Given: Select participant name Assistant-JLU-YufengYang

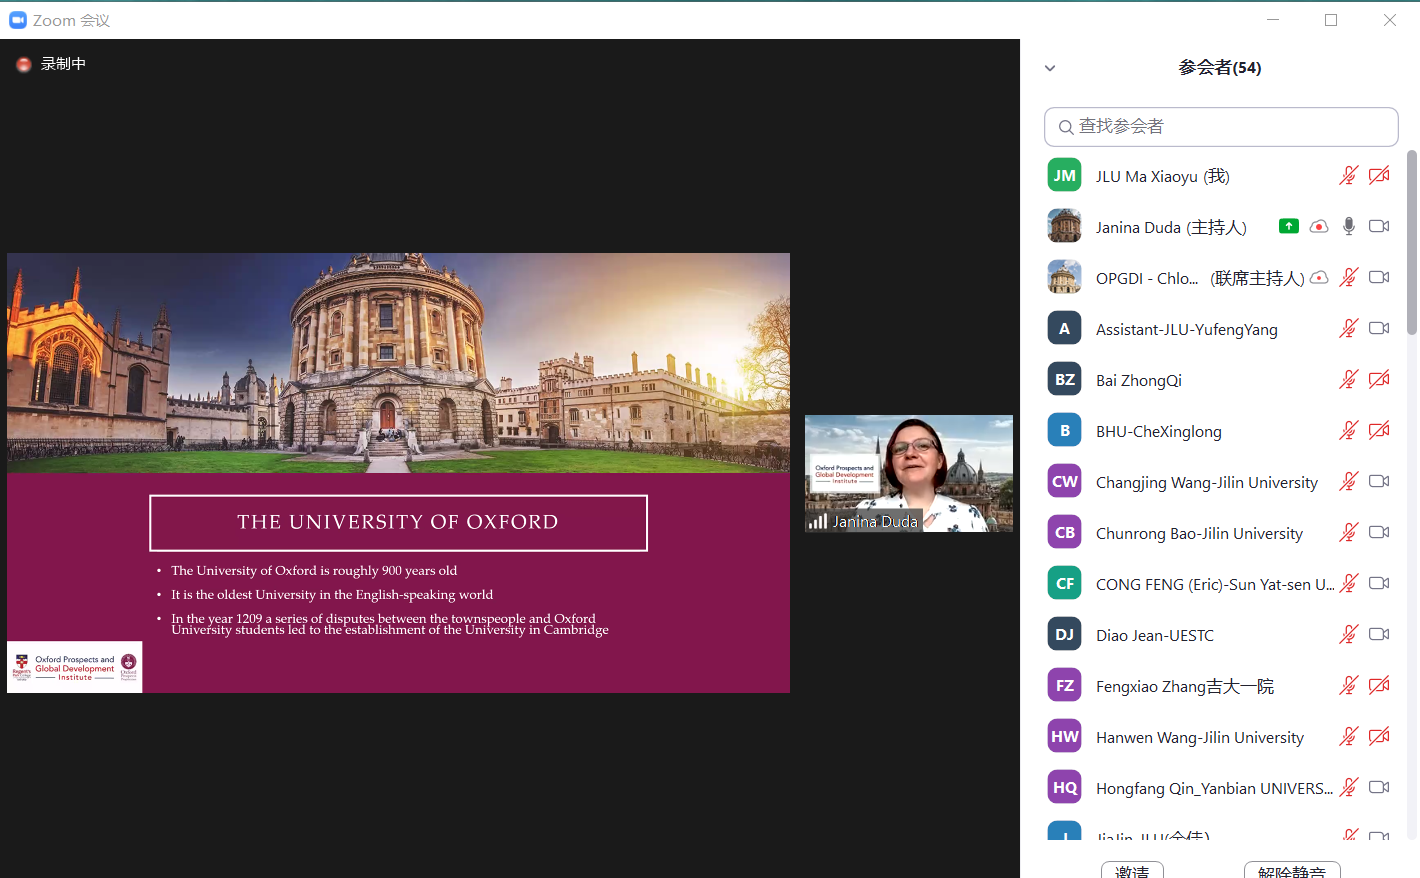Looking at the screenshot, I should point(1187,329).
